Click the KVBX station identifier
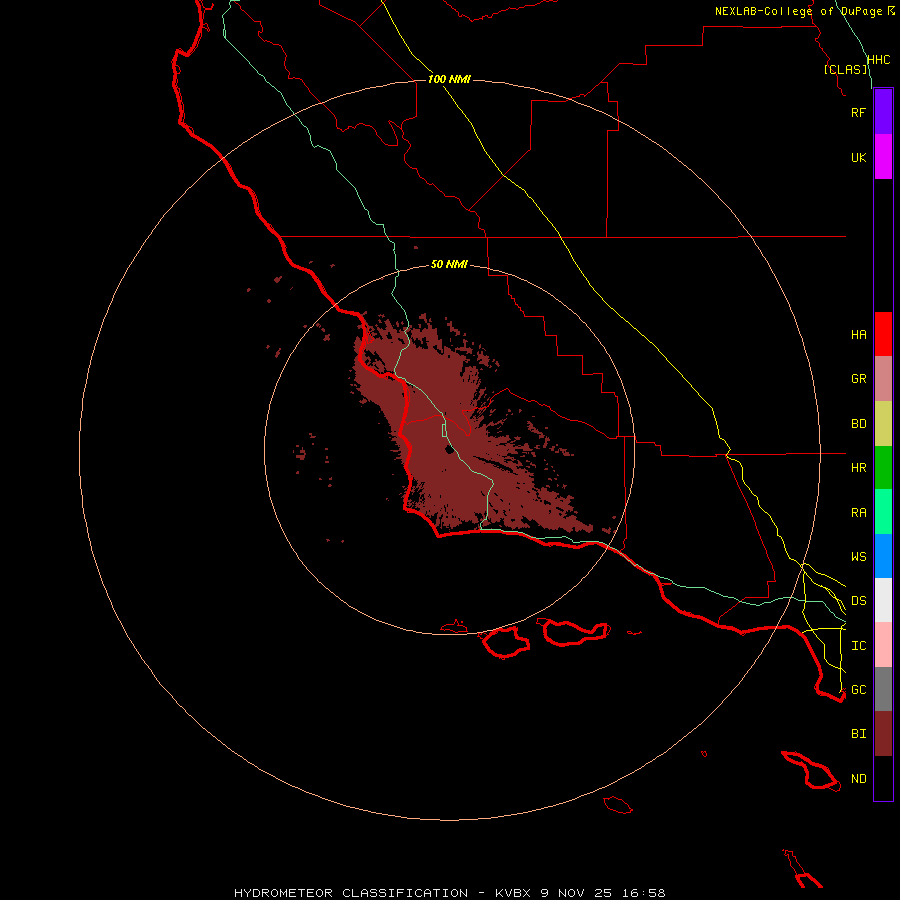 pyautogui.click(x=513, y=893)
